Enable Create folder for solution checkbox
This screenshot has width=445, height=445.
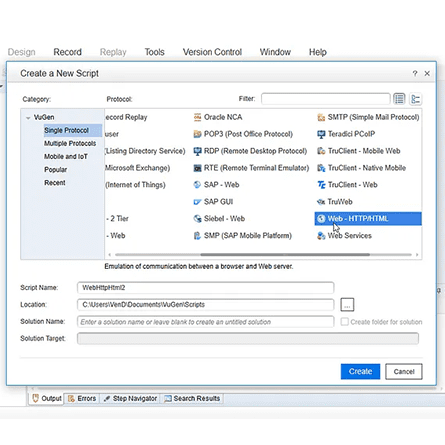point(345,322)
